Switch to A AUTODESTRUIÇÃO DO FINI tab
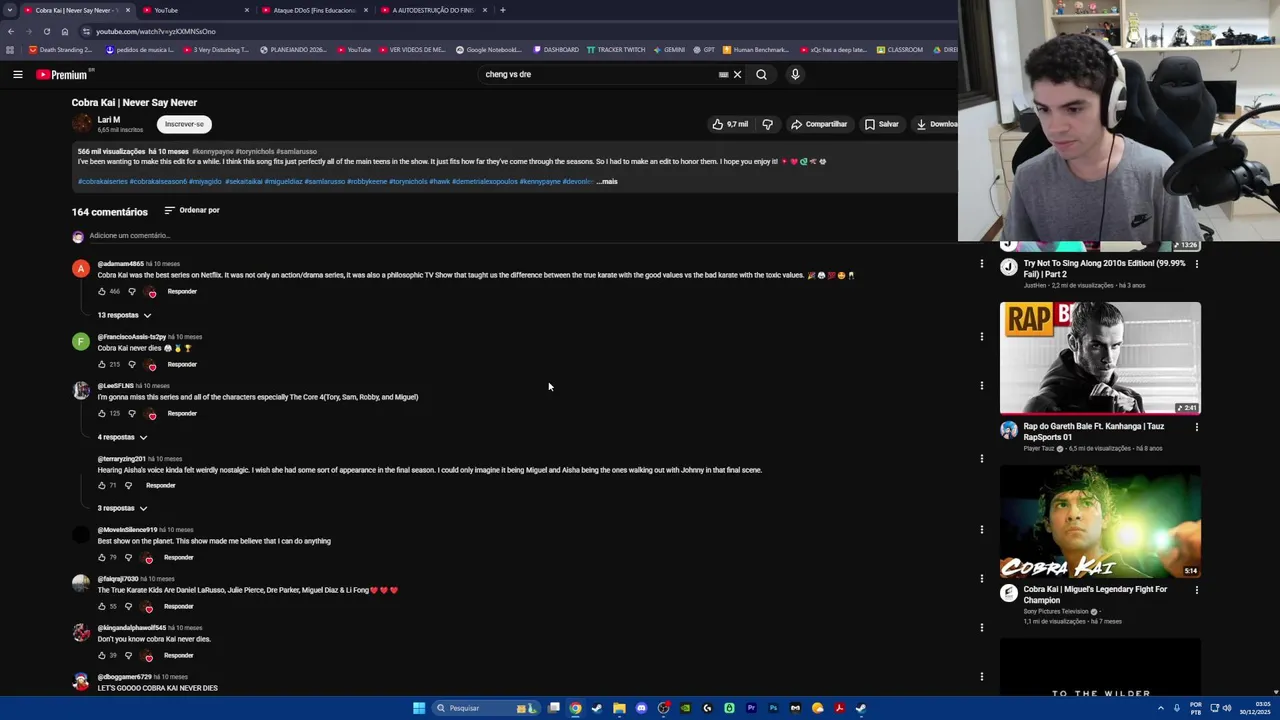 click(x=432, y=10)
